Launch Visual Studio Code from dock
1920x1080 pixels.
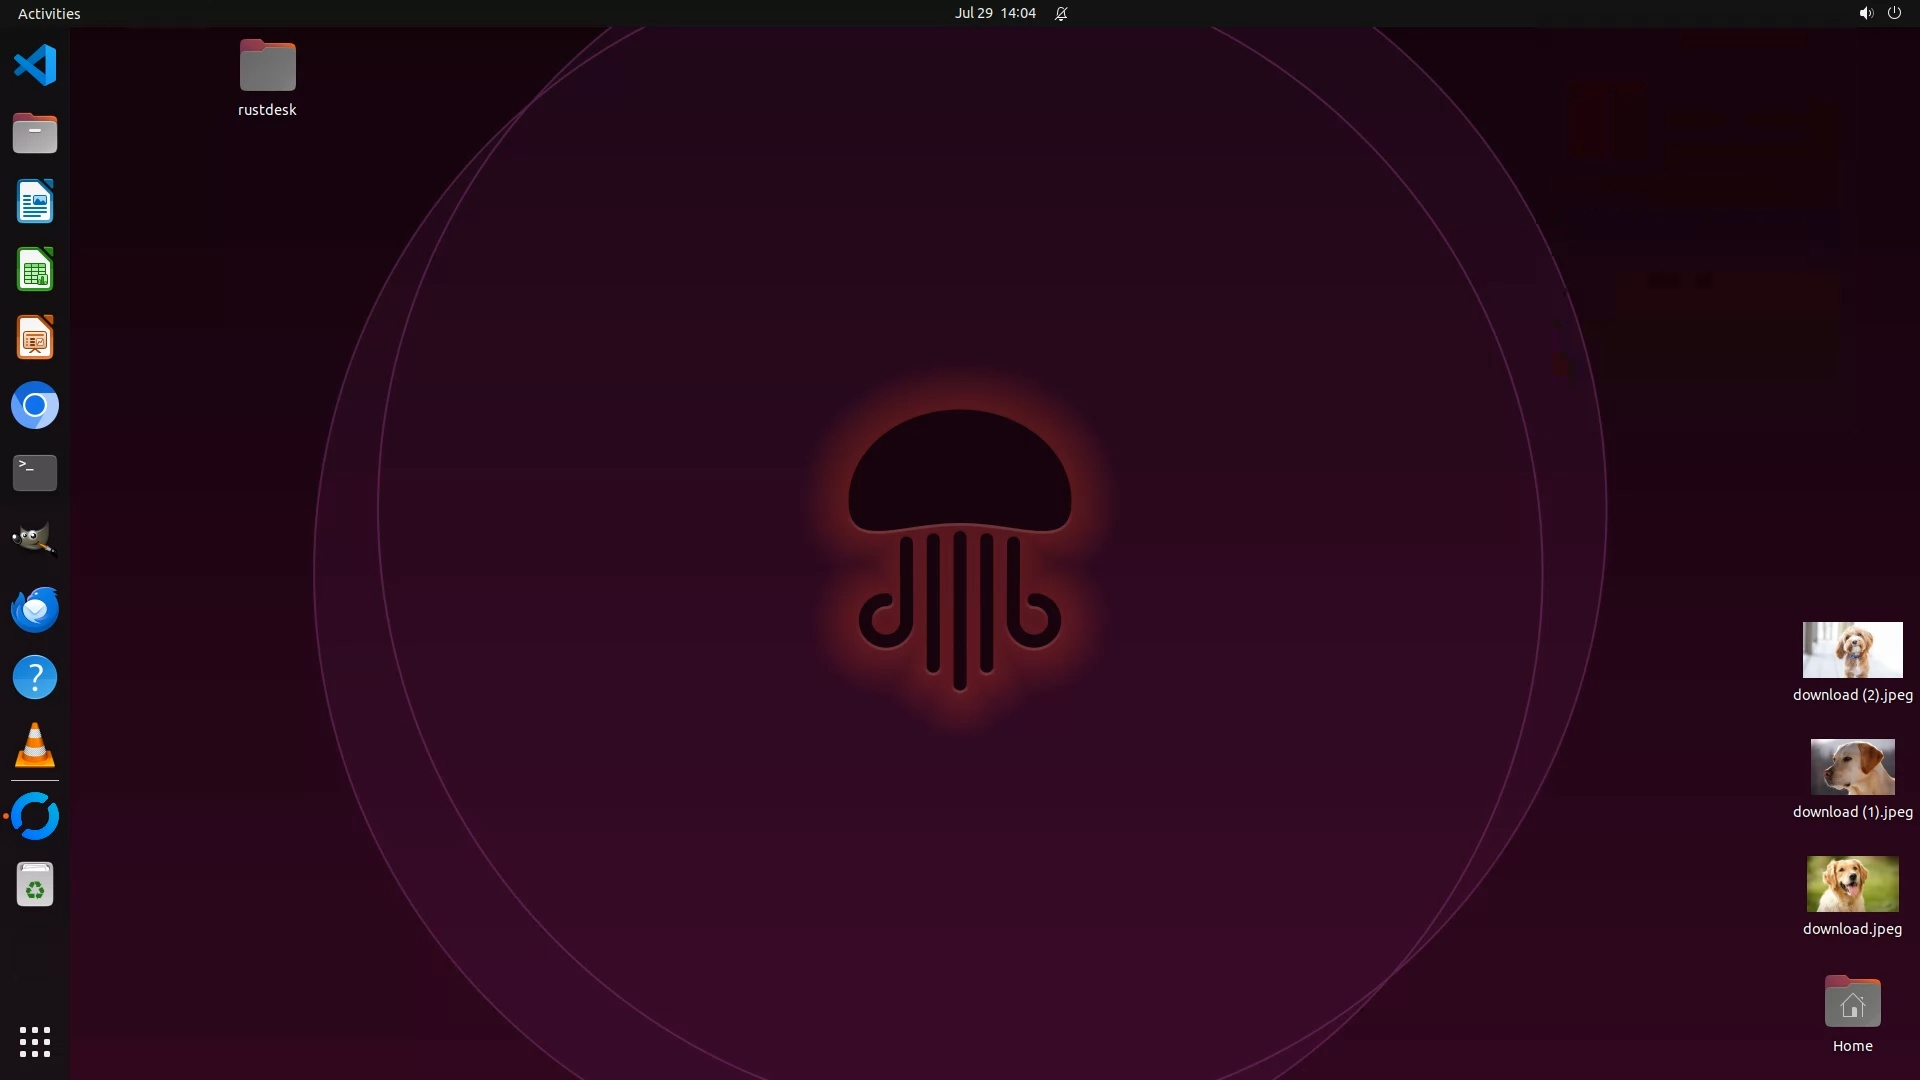click(35, 66)
